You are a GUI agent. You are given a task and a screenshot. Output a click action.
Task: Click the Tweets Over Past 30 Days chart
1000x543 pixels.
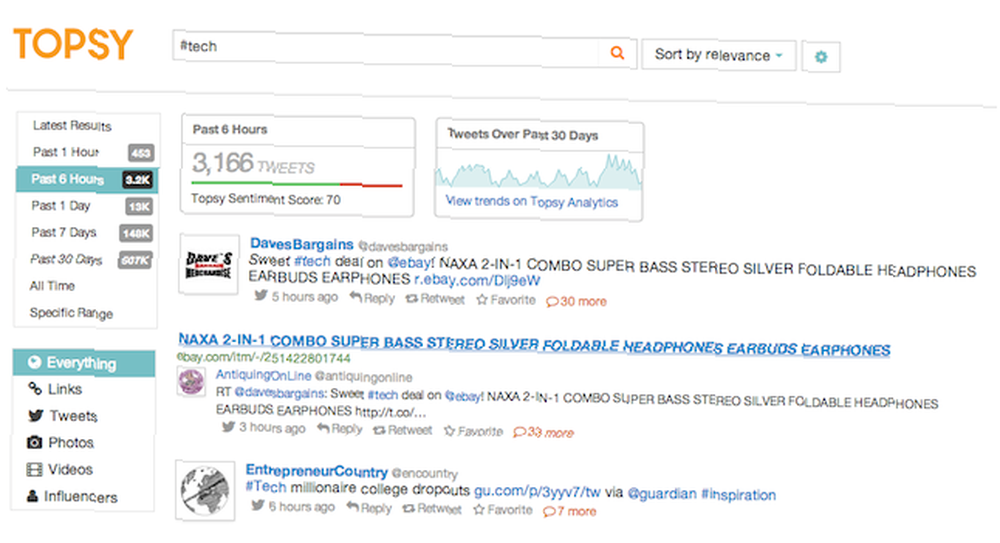[539, 171]
